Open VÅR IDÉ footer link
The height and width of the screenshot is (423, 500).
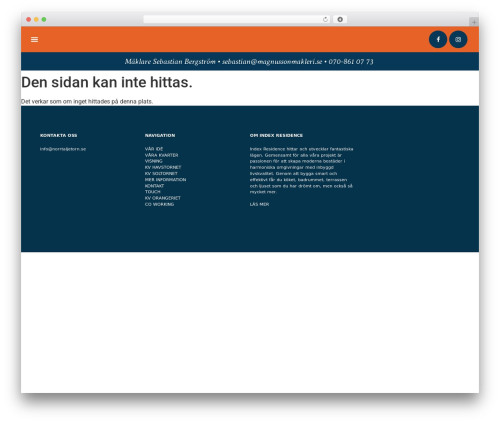(154, 149)
